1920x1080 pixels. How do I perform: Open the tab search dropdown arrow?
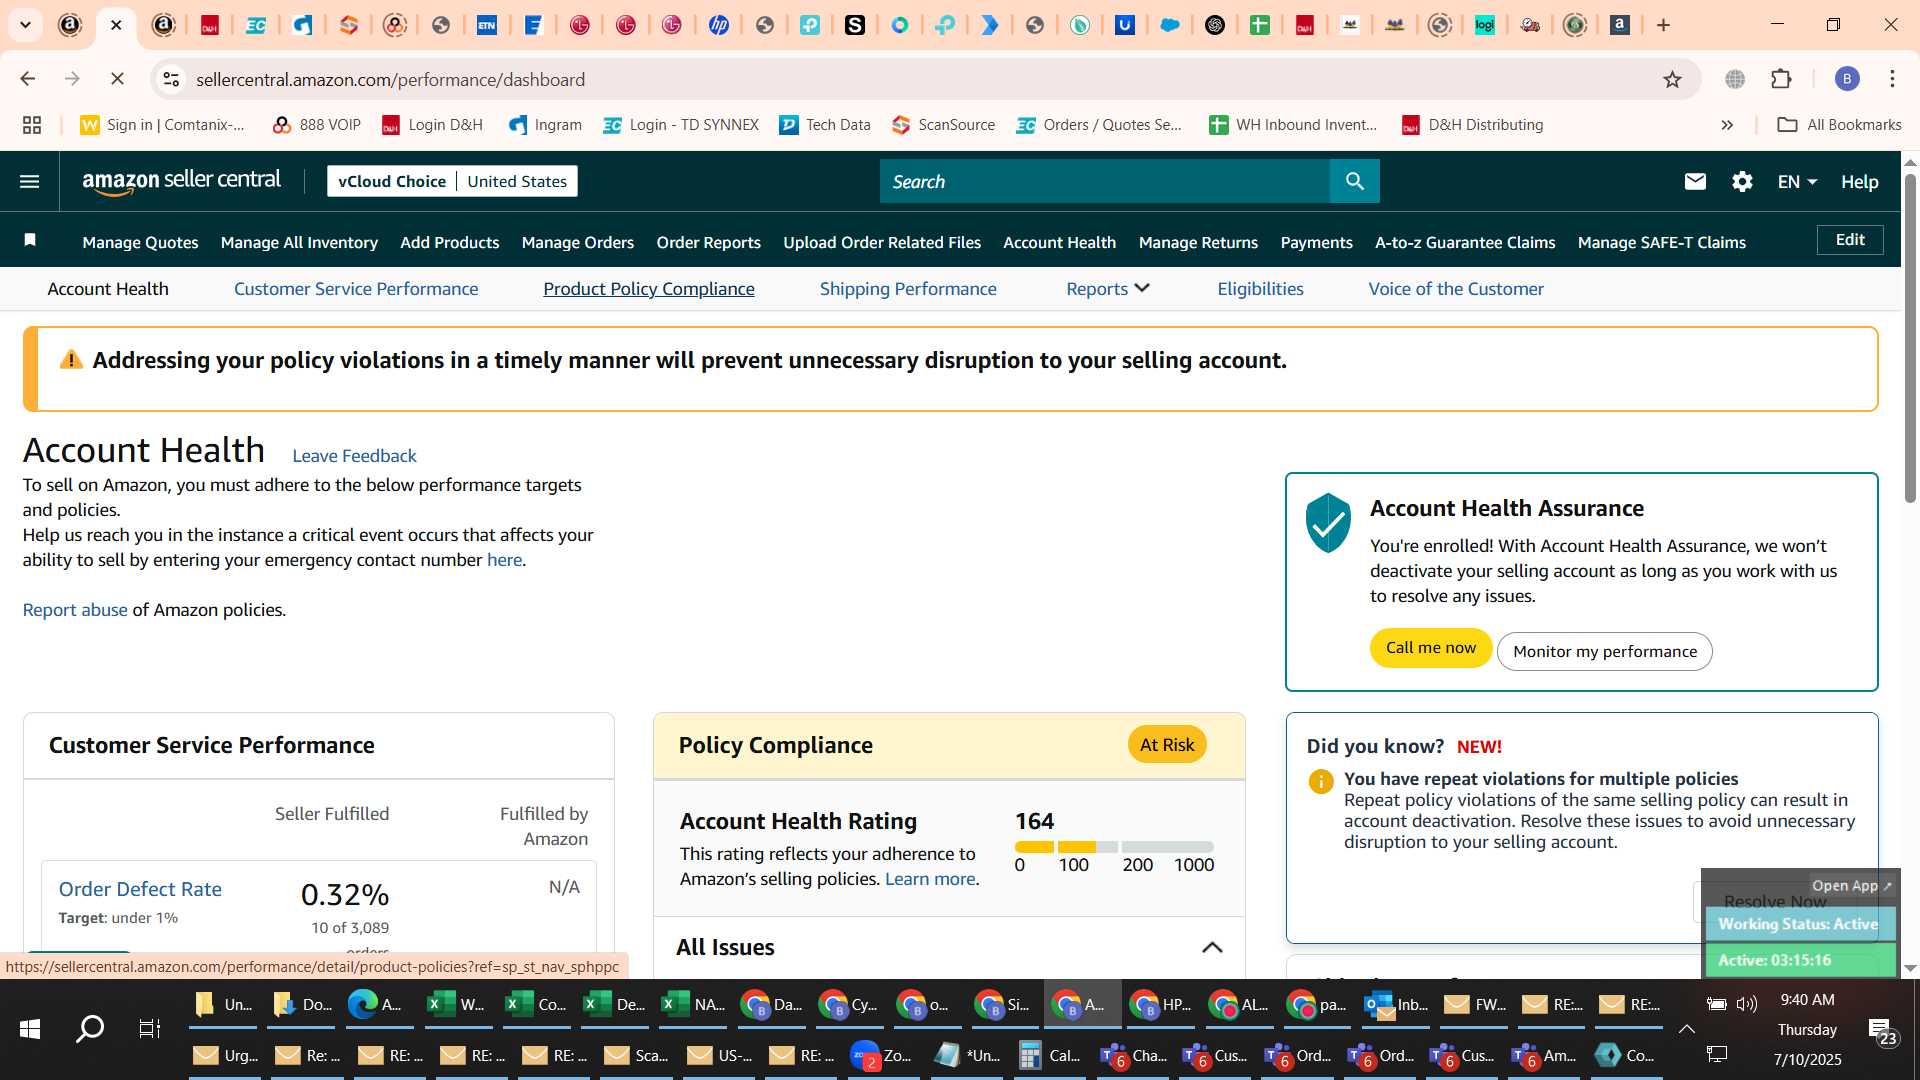(x=25, y=25)
